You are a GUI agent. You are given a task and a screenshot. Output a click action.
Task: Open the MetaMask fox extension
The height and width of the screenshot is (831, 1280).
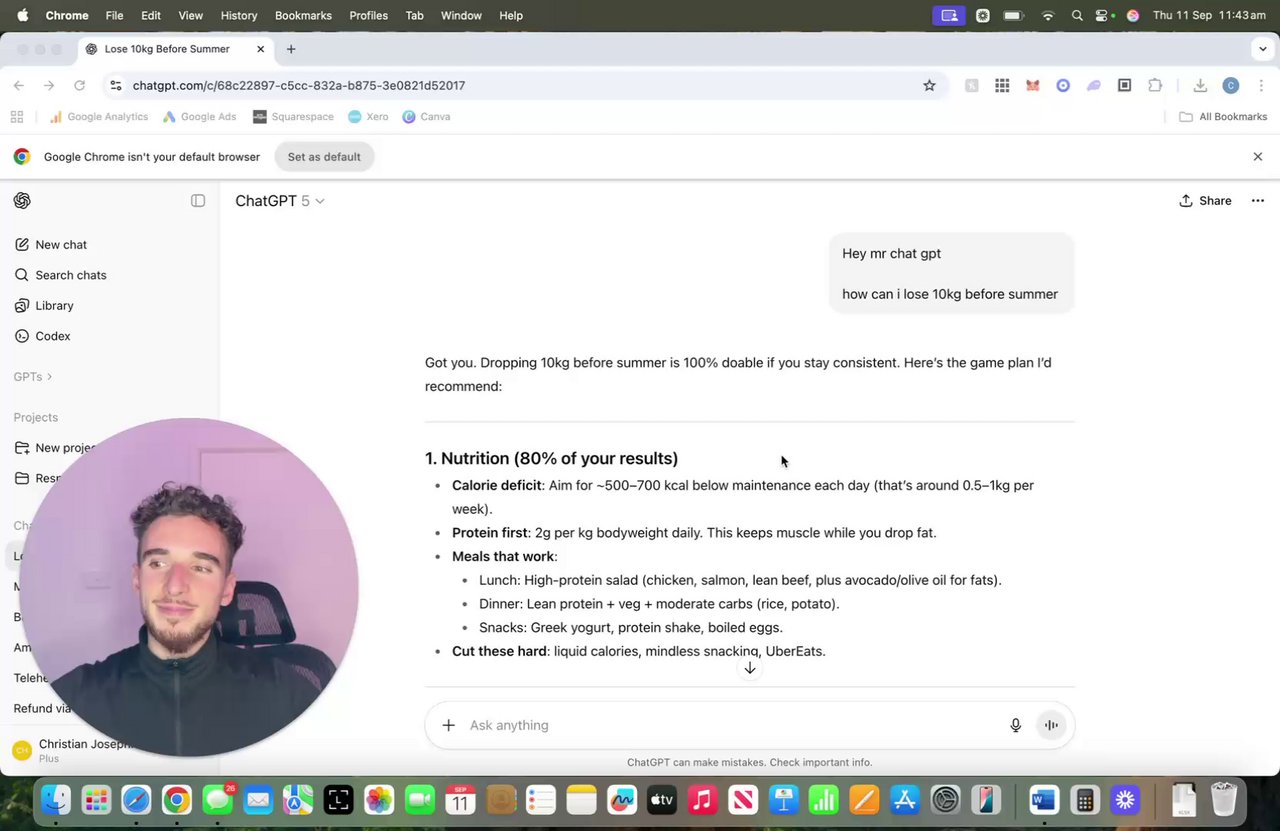1033,86
